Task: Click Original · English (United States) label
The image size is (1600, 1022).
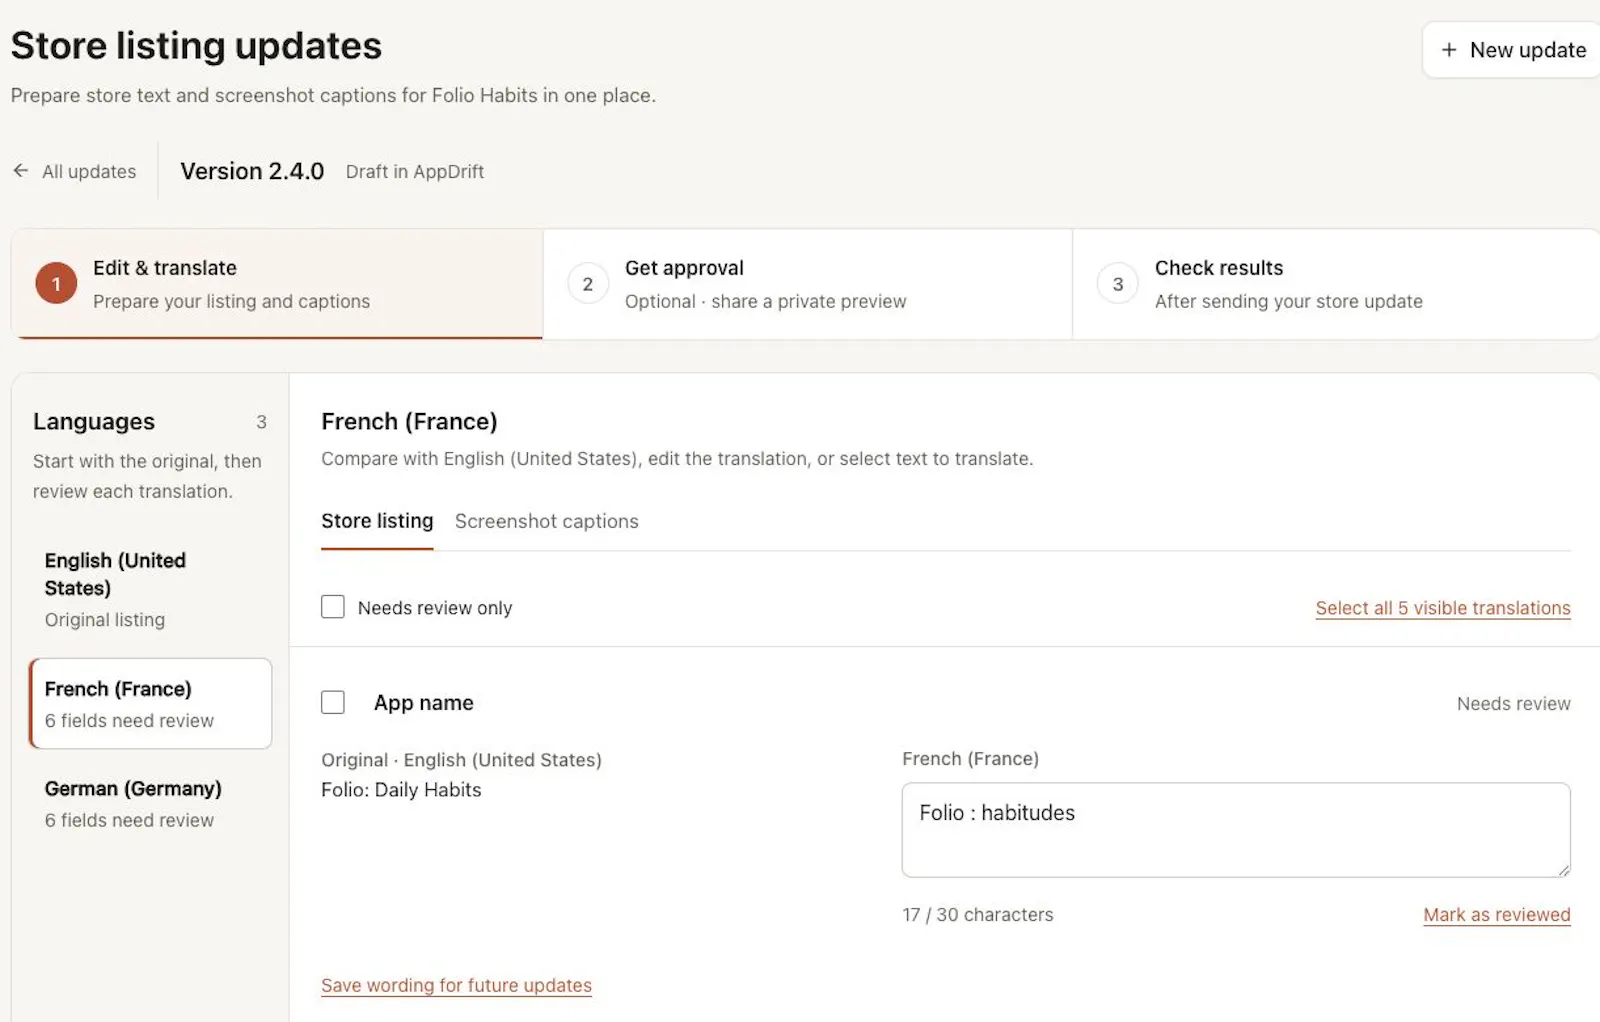Action: 461,760
